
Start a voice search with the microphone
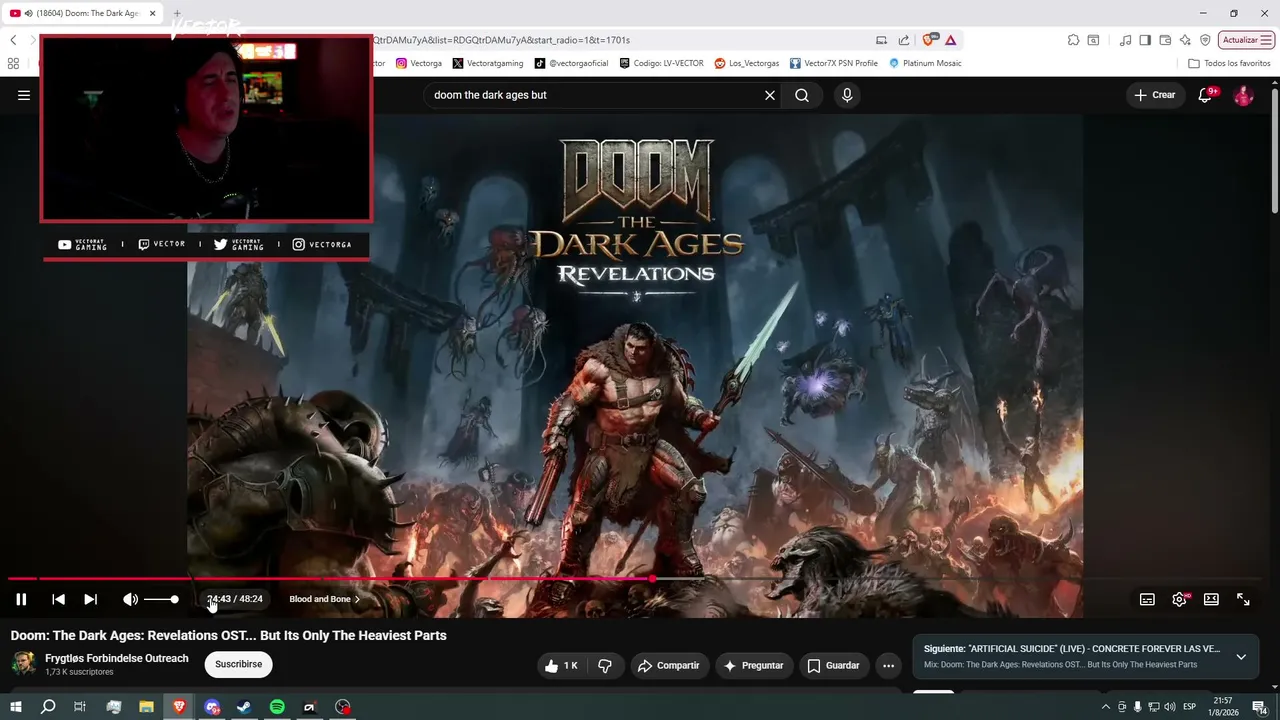[847, 95]
